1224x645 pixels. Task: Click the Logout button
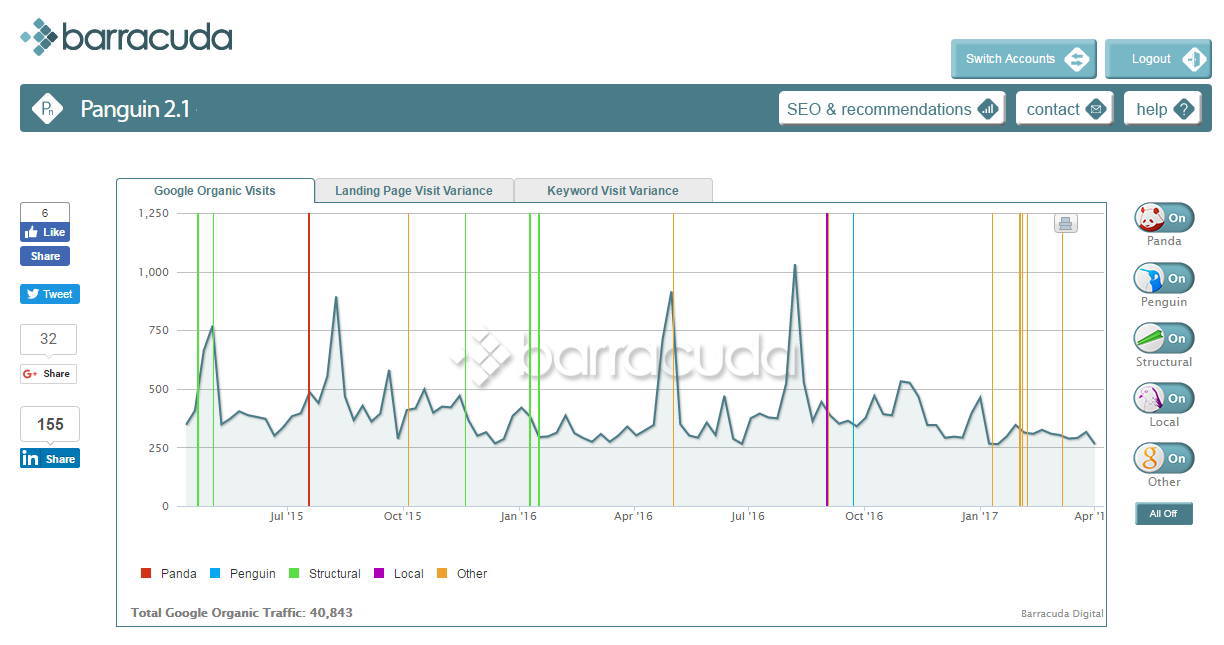pos(1158,59)
